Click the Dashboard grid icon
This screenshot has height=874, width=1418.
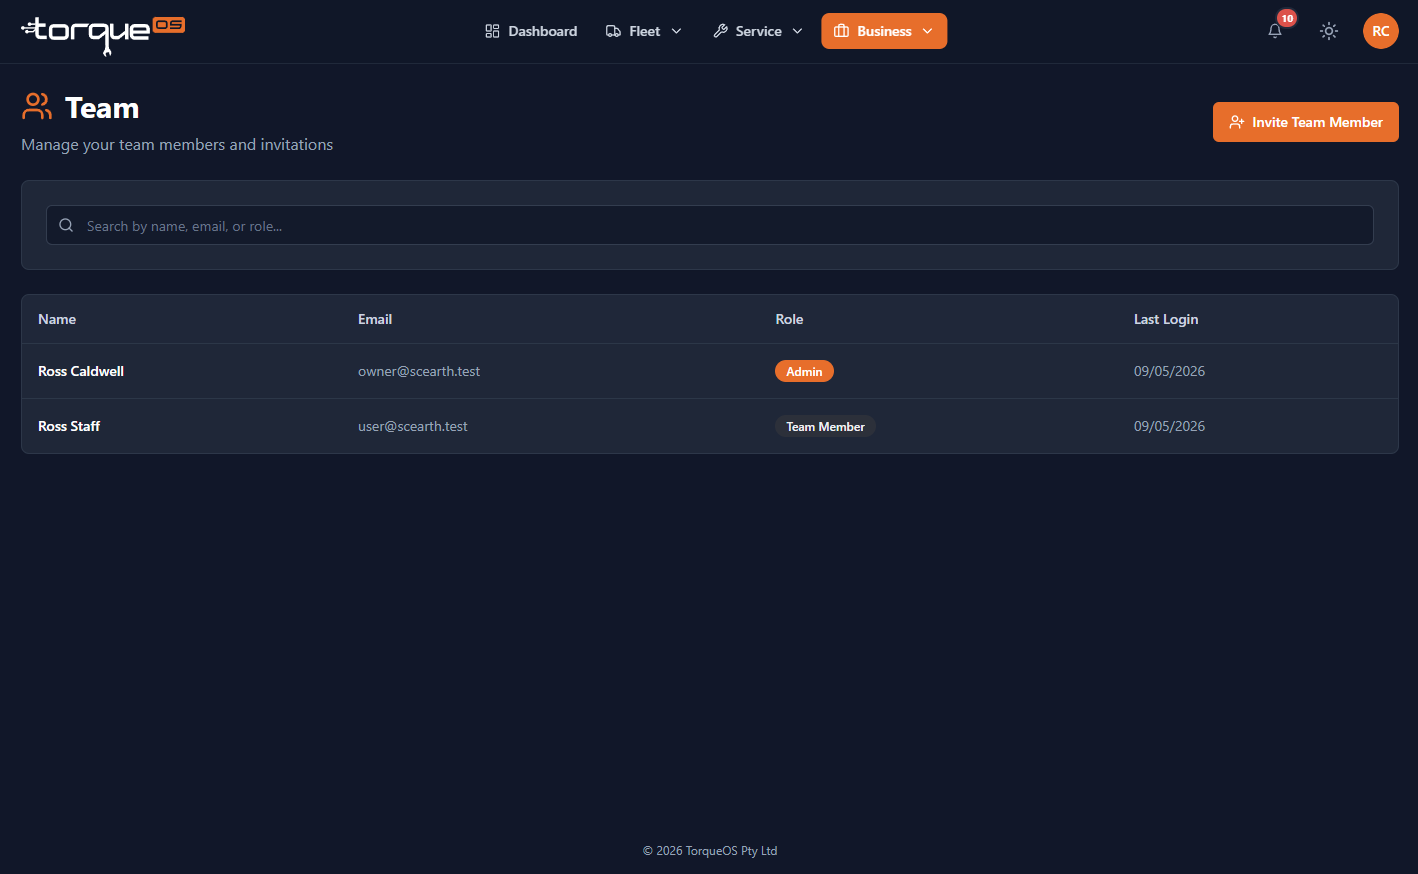click(492, 31)
